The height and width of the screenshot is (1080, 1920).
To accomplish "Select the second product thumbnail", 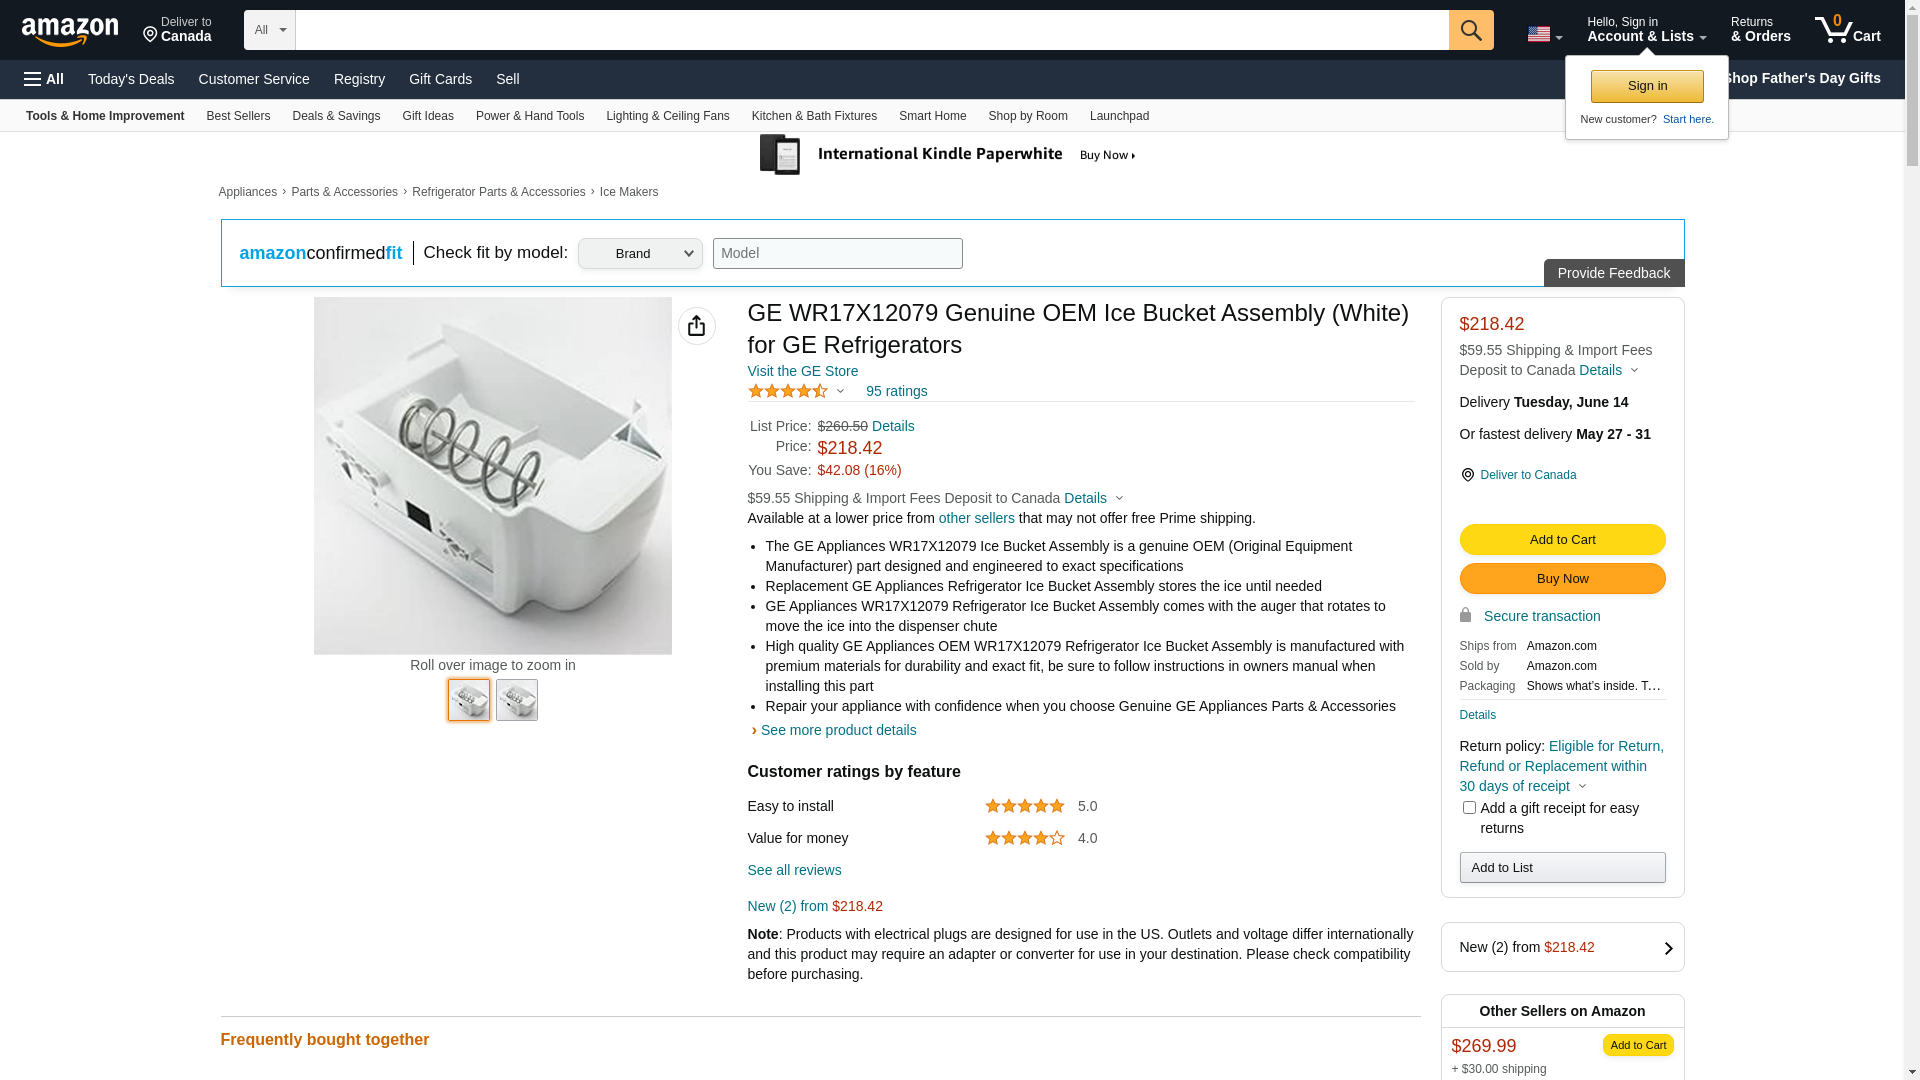I will coord(517,700).
